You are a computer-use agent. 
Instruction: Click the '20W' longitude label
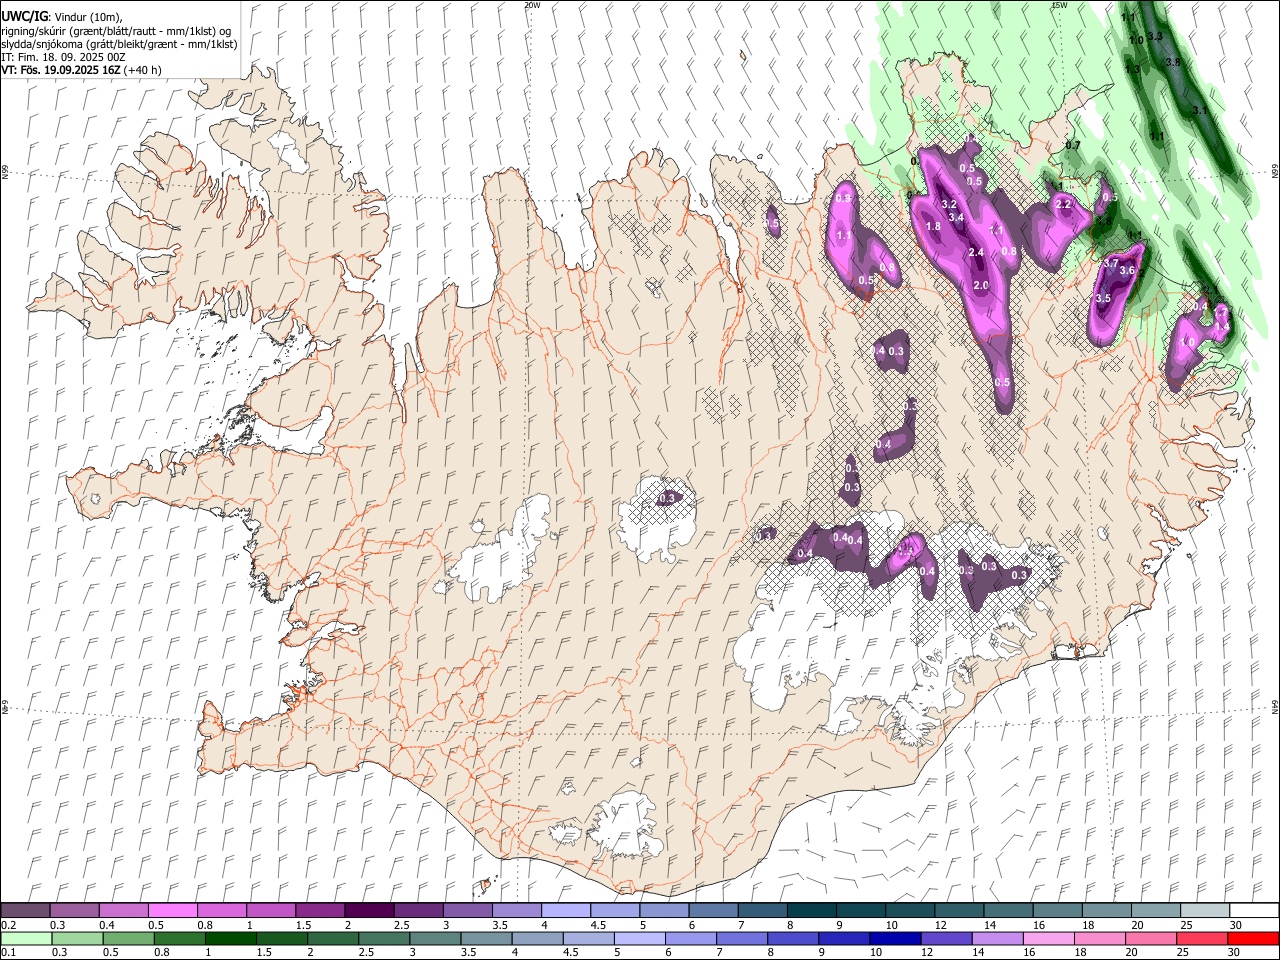532,5
